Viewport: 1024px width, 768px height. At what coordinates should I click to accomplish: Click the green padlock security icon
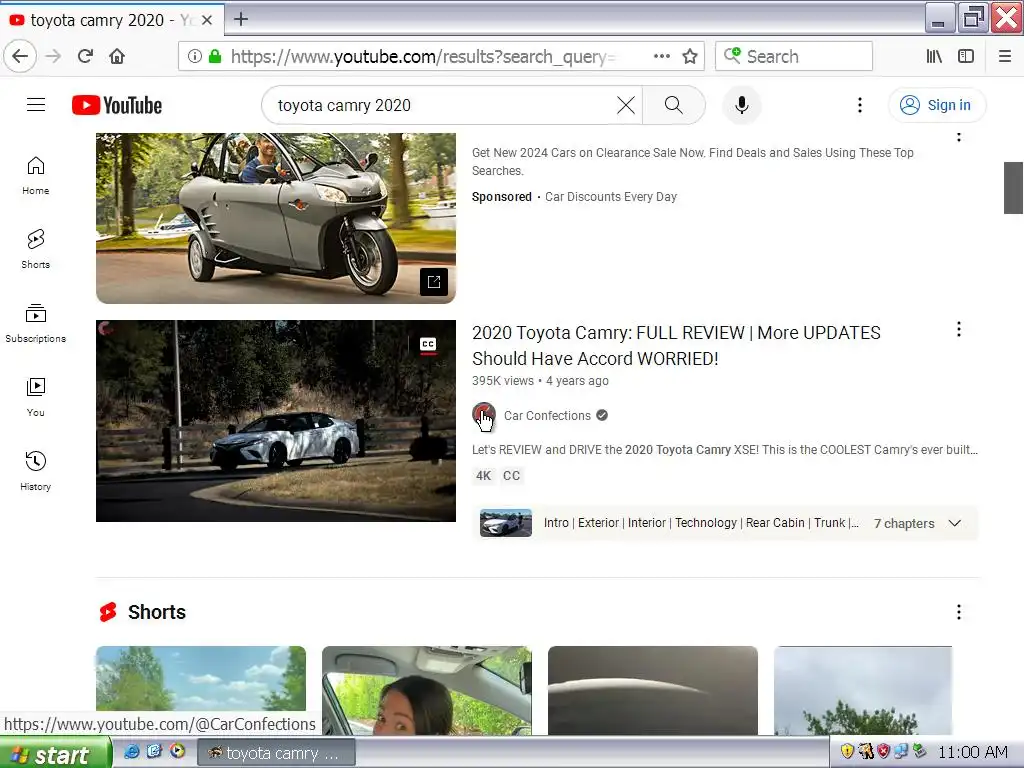215,56
